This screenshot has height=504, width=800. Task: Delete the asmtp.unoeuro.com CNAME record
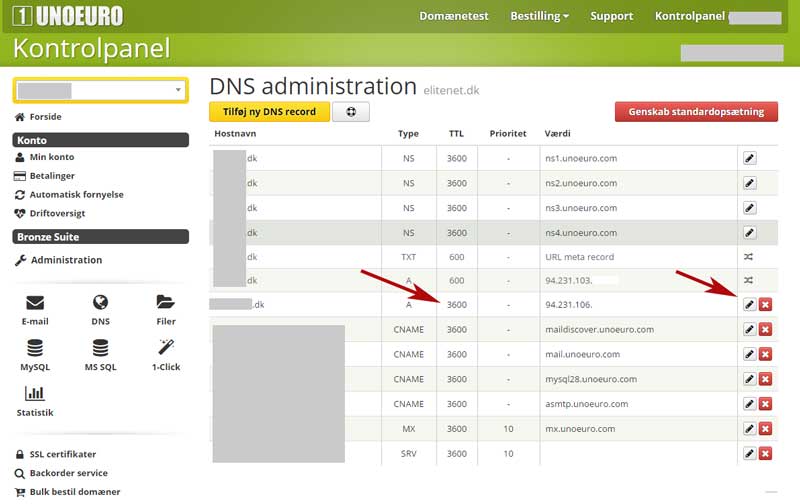pos(765,404)
